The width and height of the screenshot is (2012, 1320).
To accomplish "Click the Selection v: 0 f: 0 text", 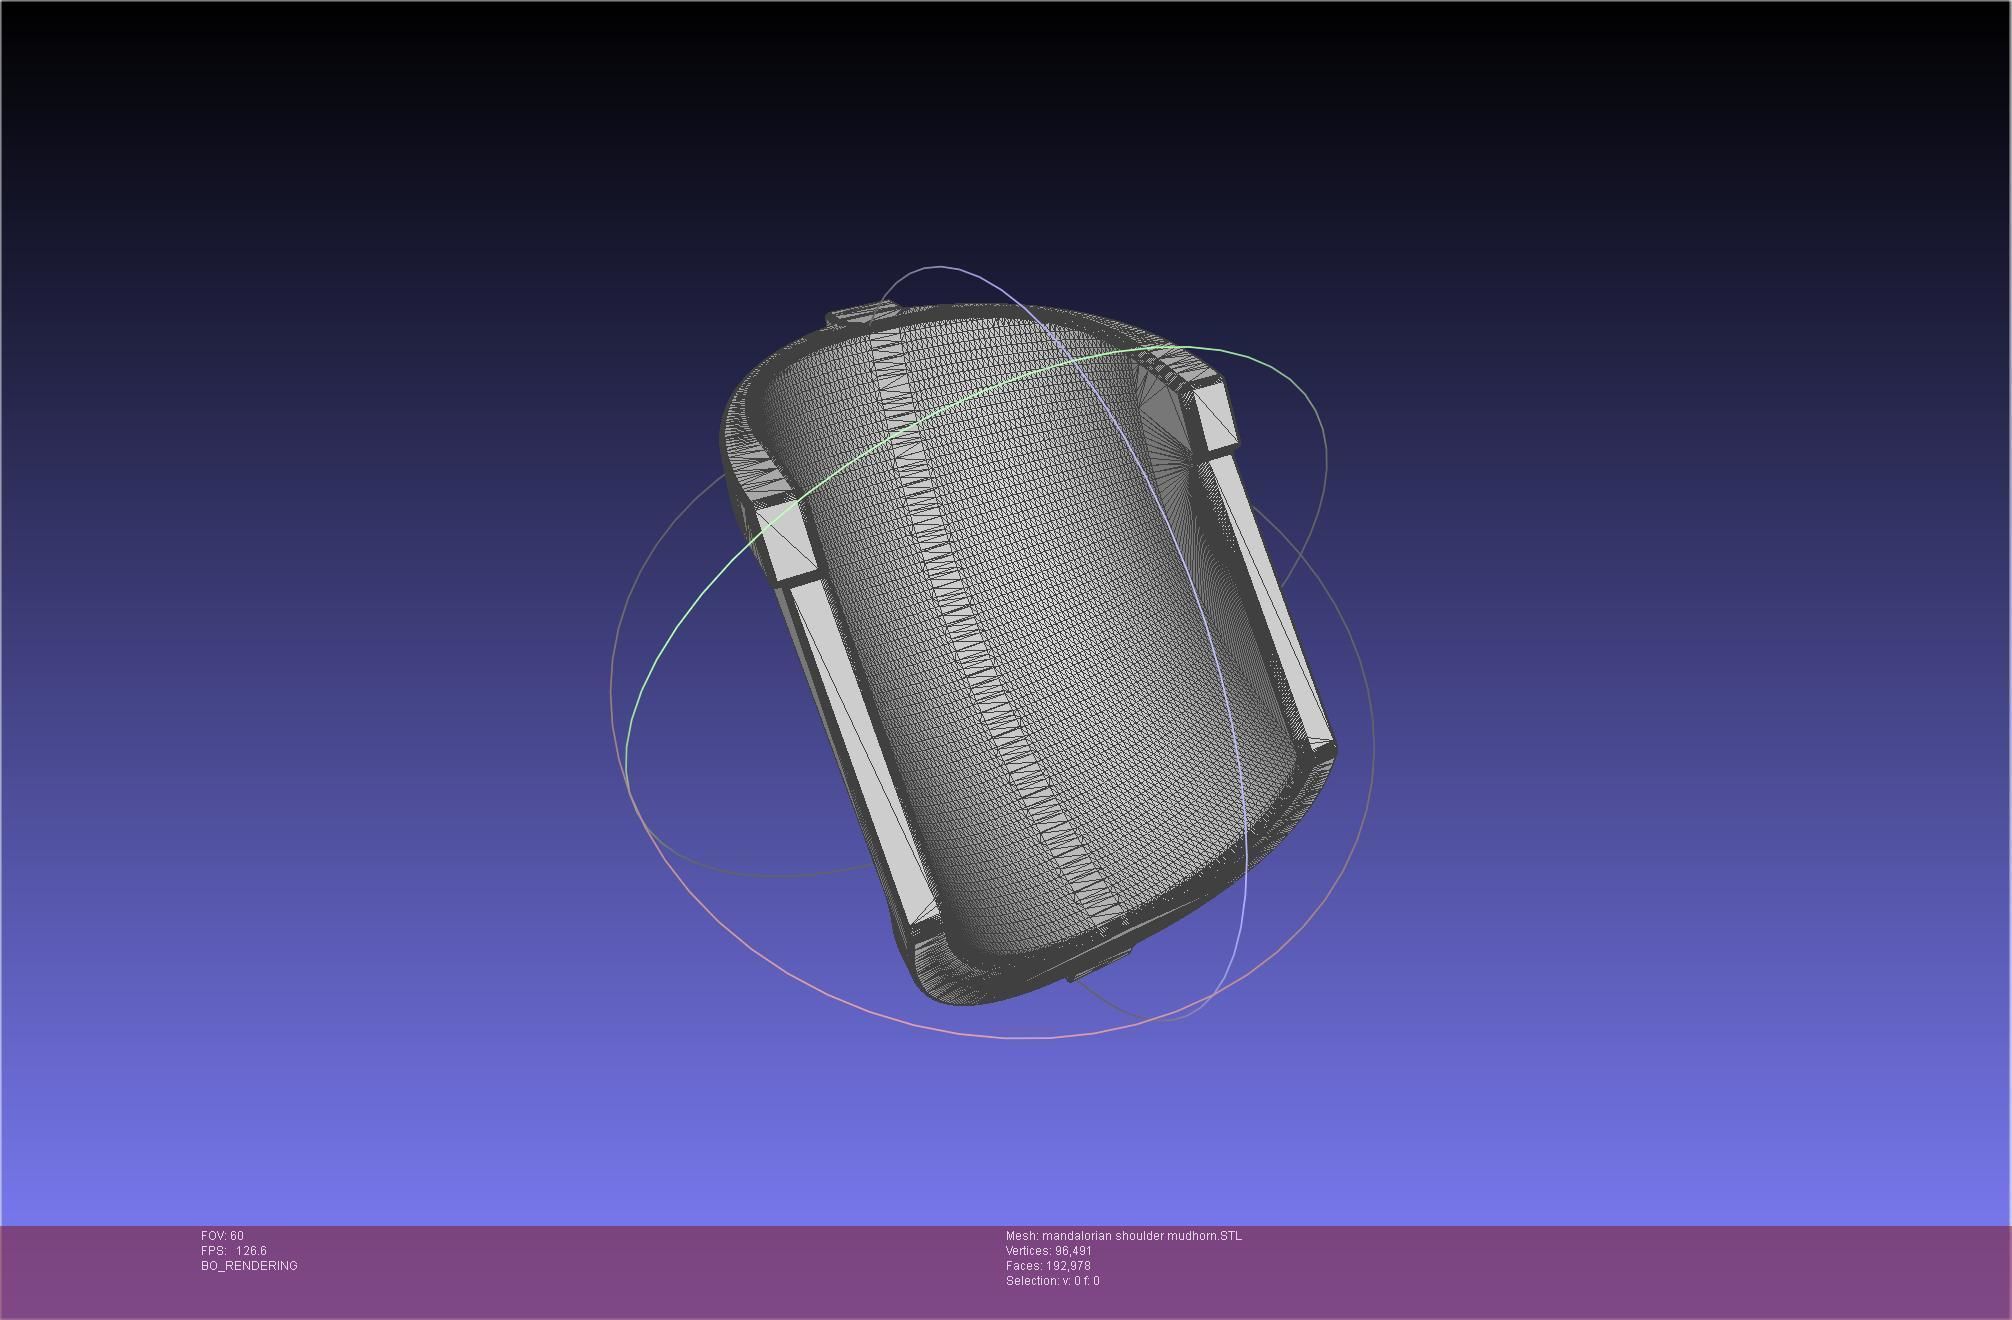I will point(1053,1281).
